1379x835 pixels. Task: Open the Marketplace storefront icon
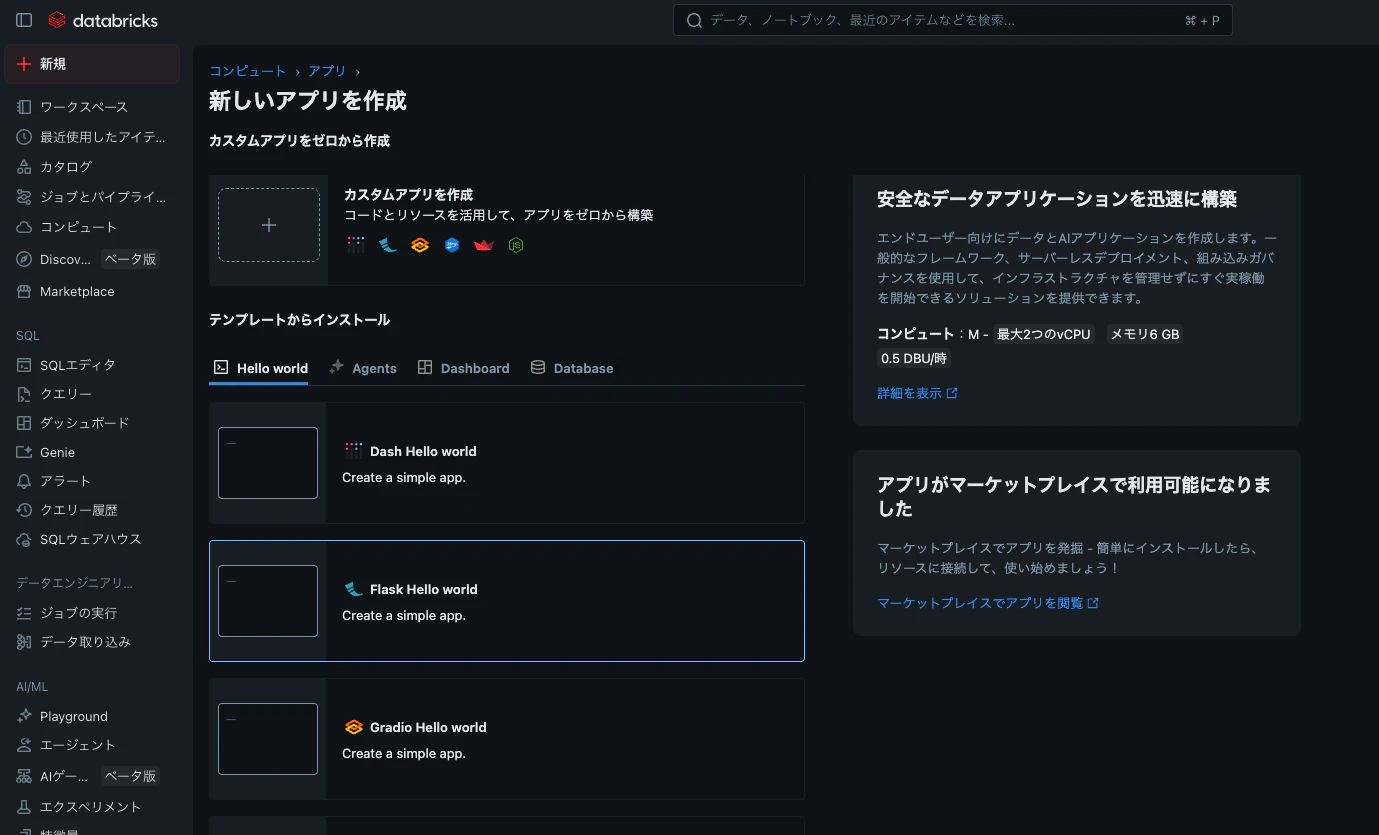[24, 291]
